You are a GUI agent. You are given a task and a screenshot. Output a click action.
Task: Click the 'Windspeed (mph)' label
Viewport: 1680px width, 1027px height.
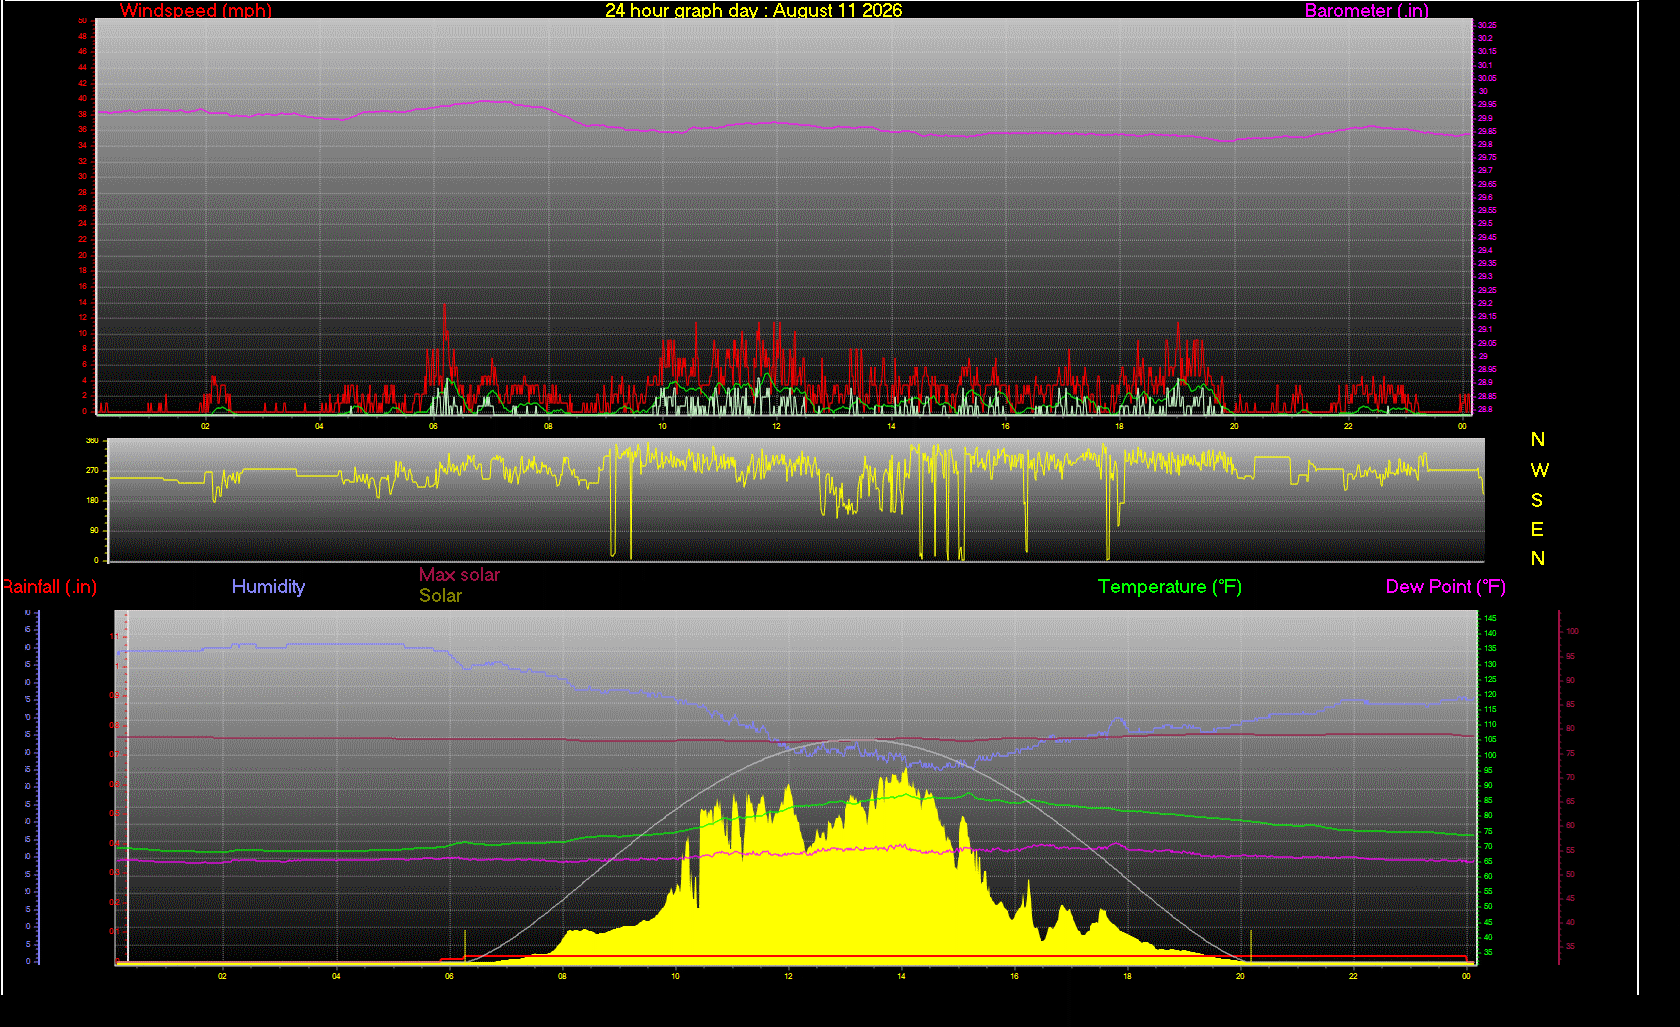click(x=196, y=10)
